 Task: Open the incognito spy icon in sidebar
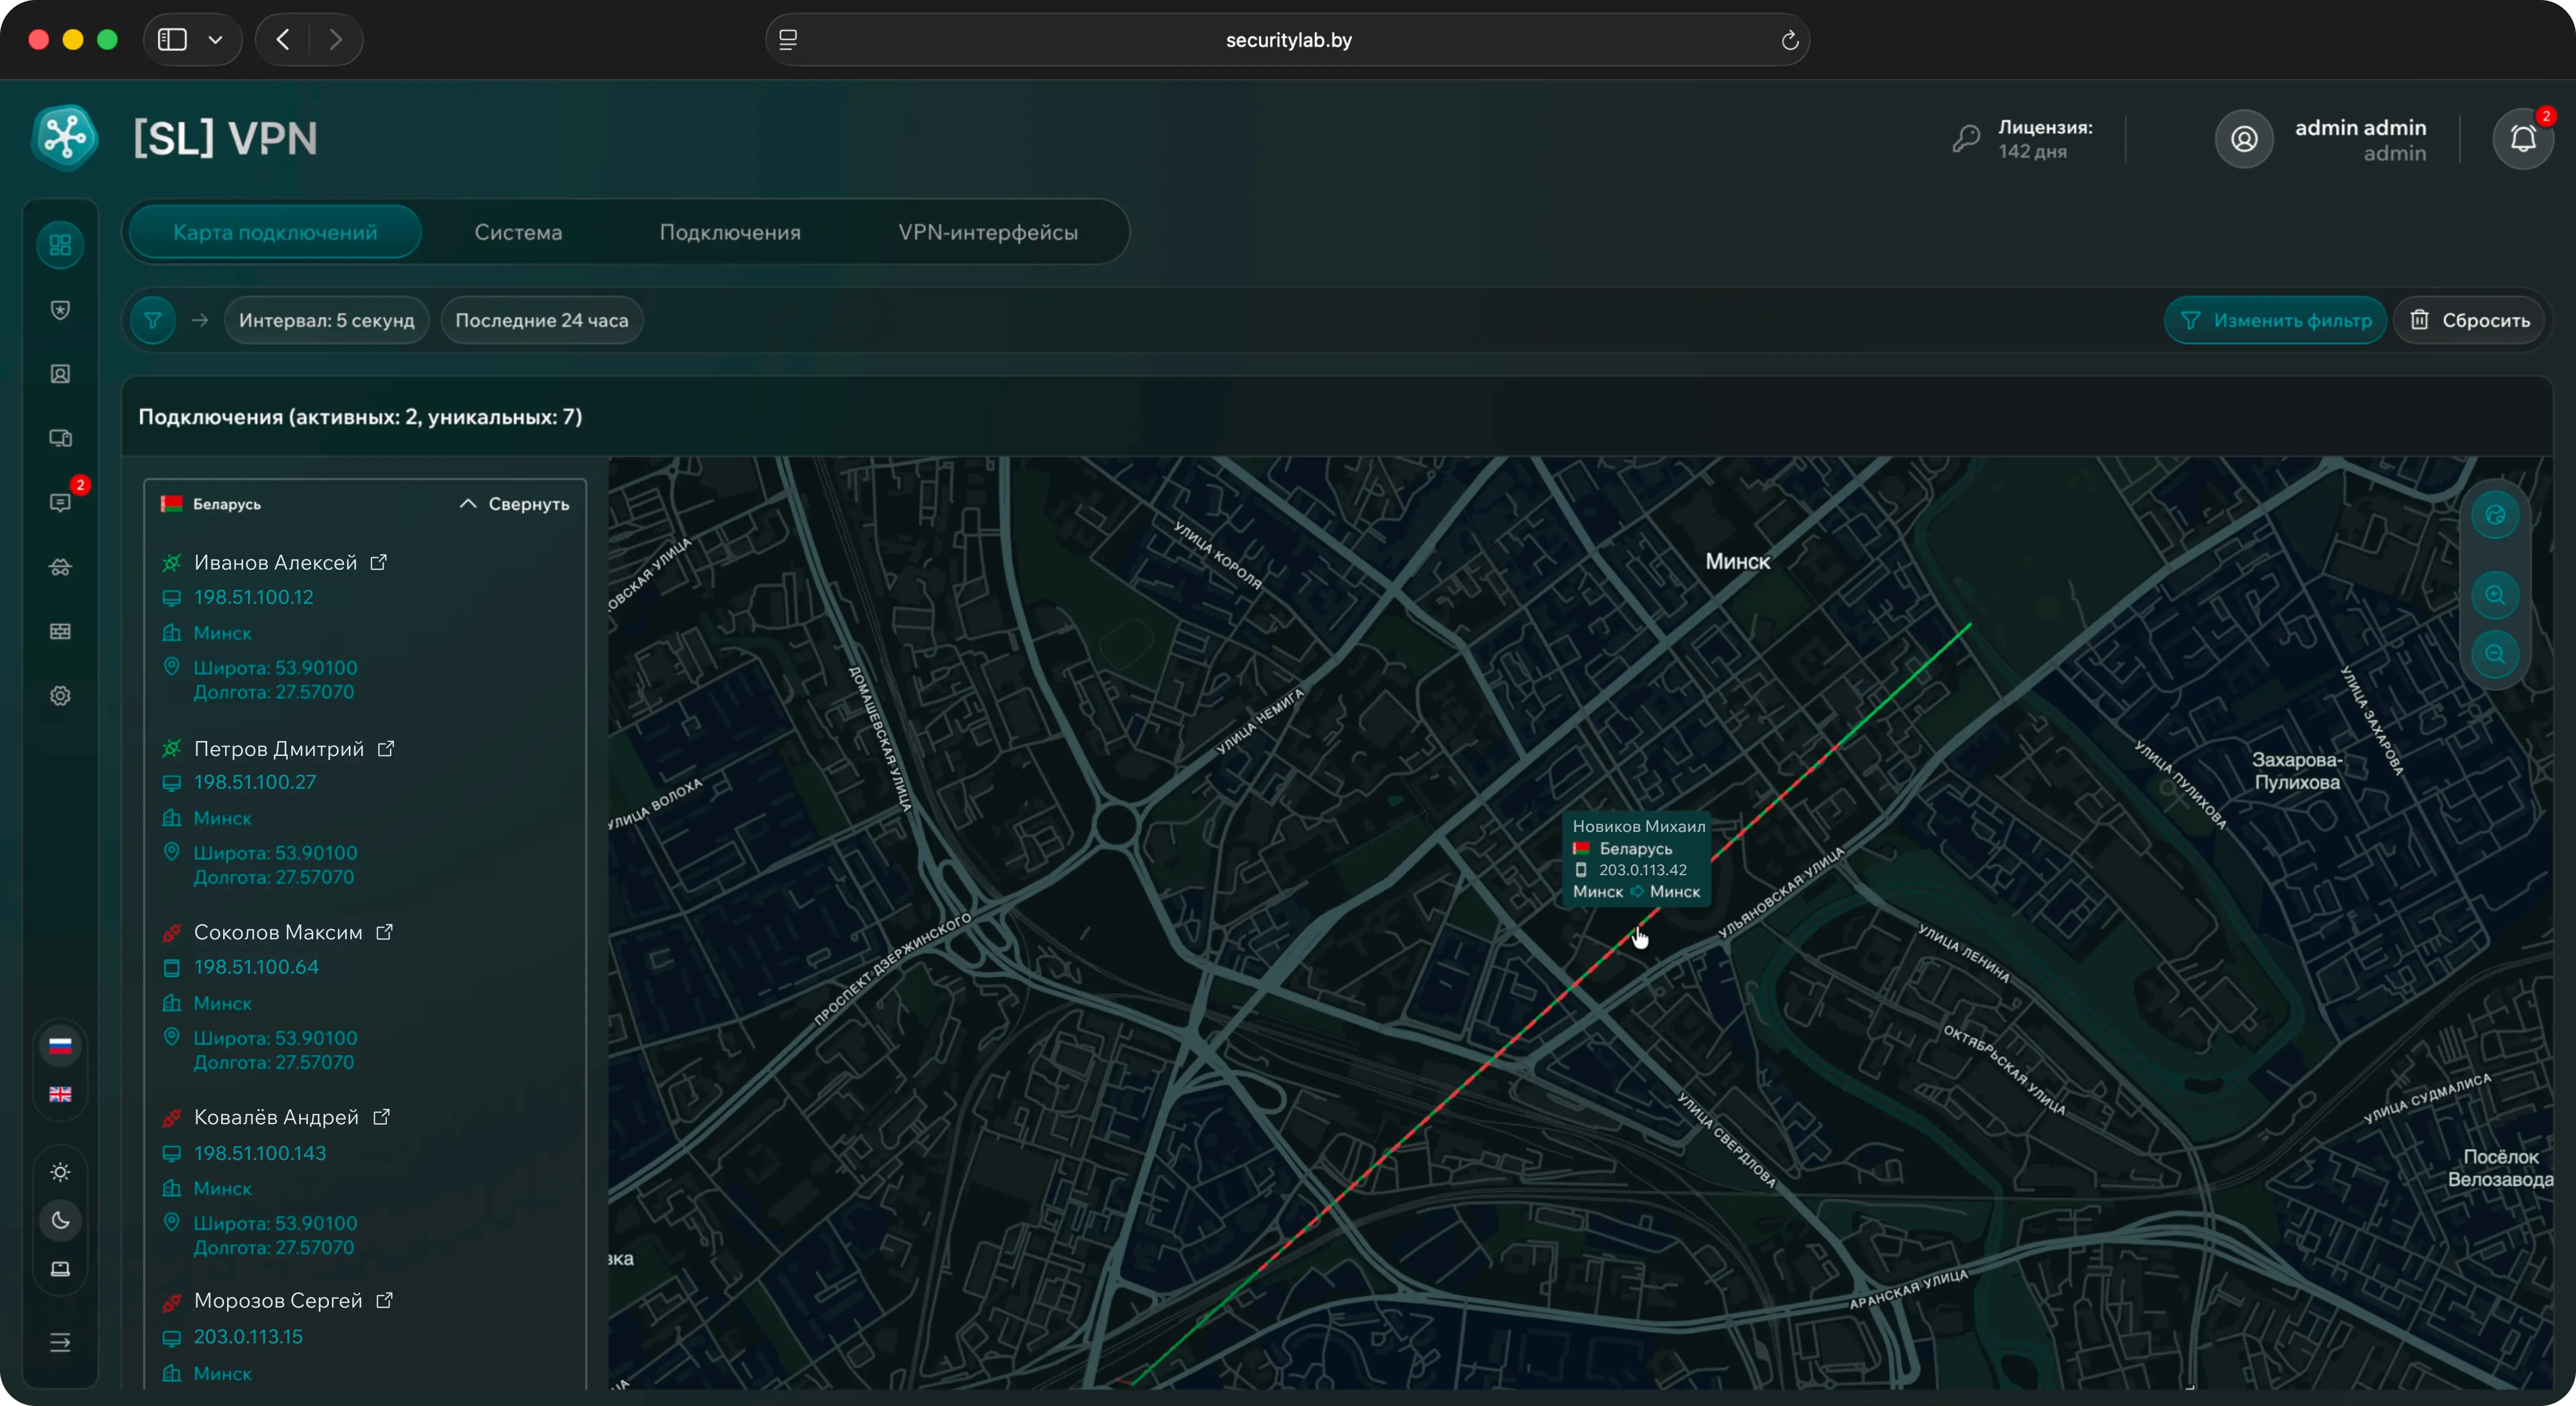pos(60,567)
